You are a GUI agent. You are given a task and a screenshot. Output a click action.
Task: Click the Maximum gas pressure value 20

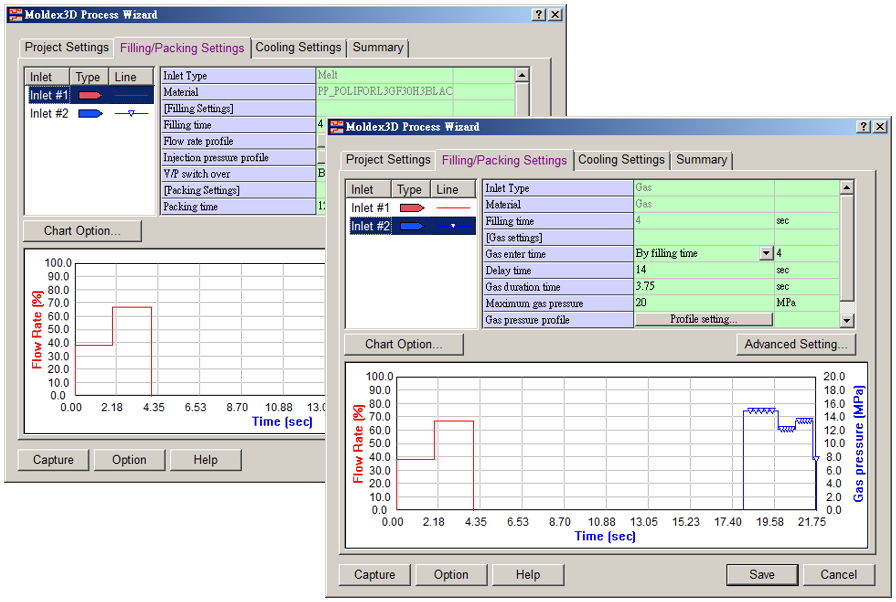point(704,303)
